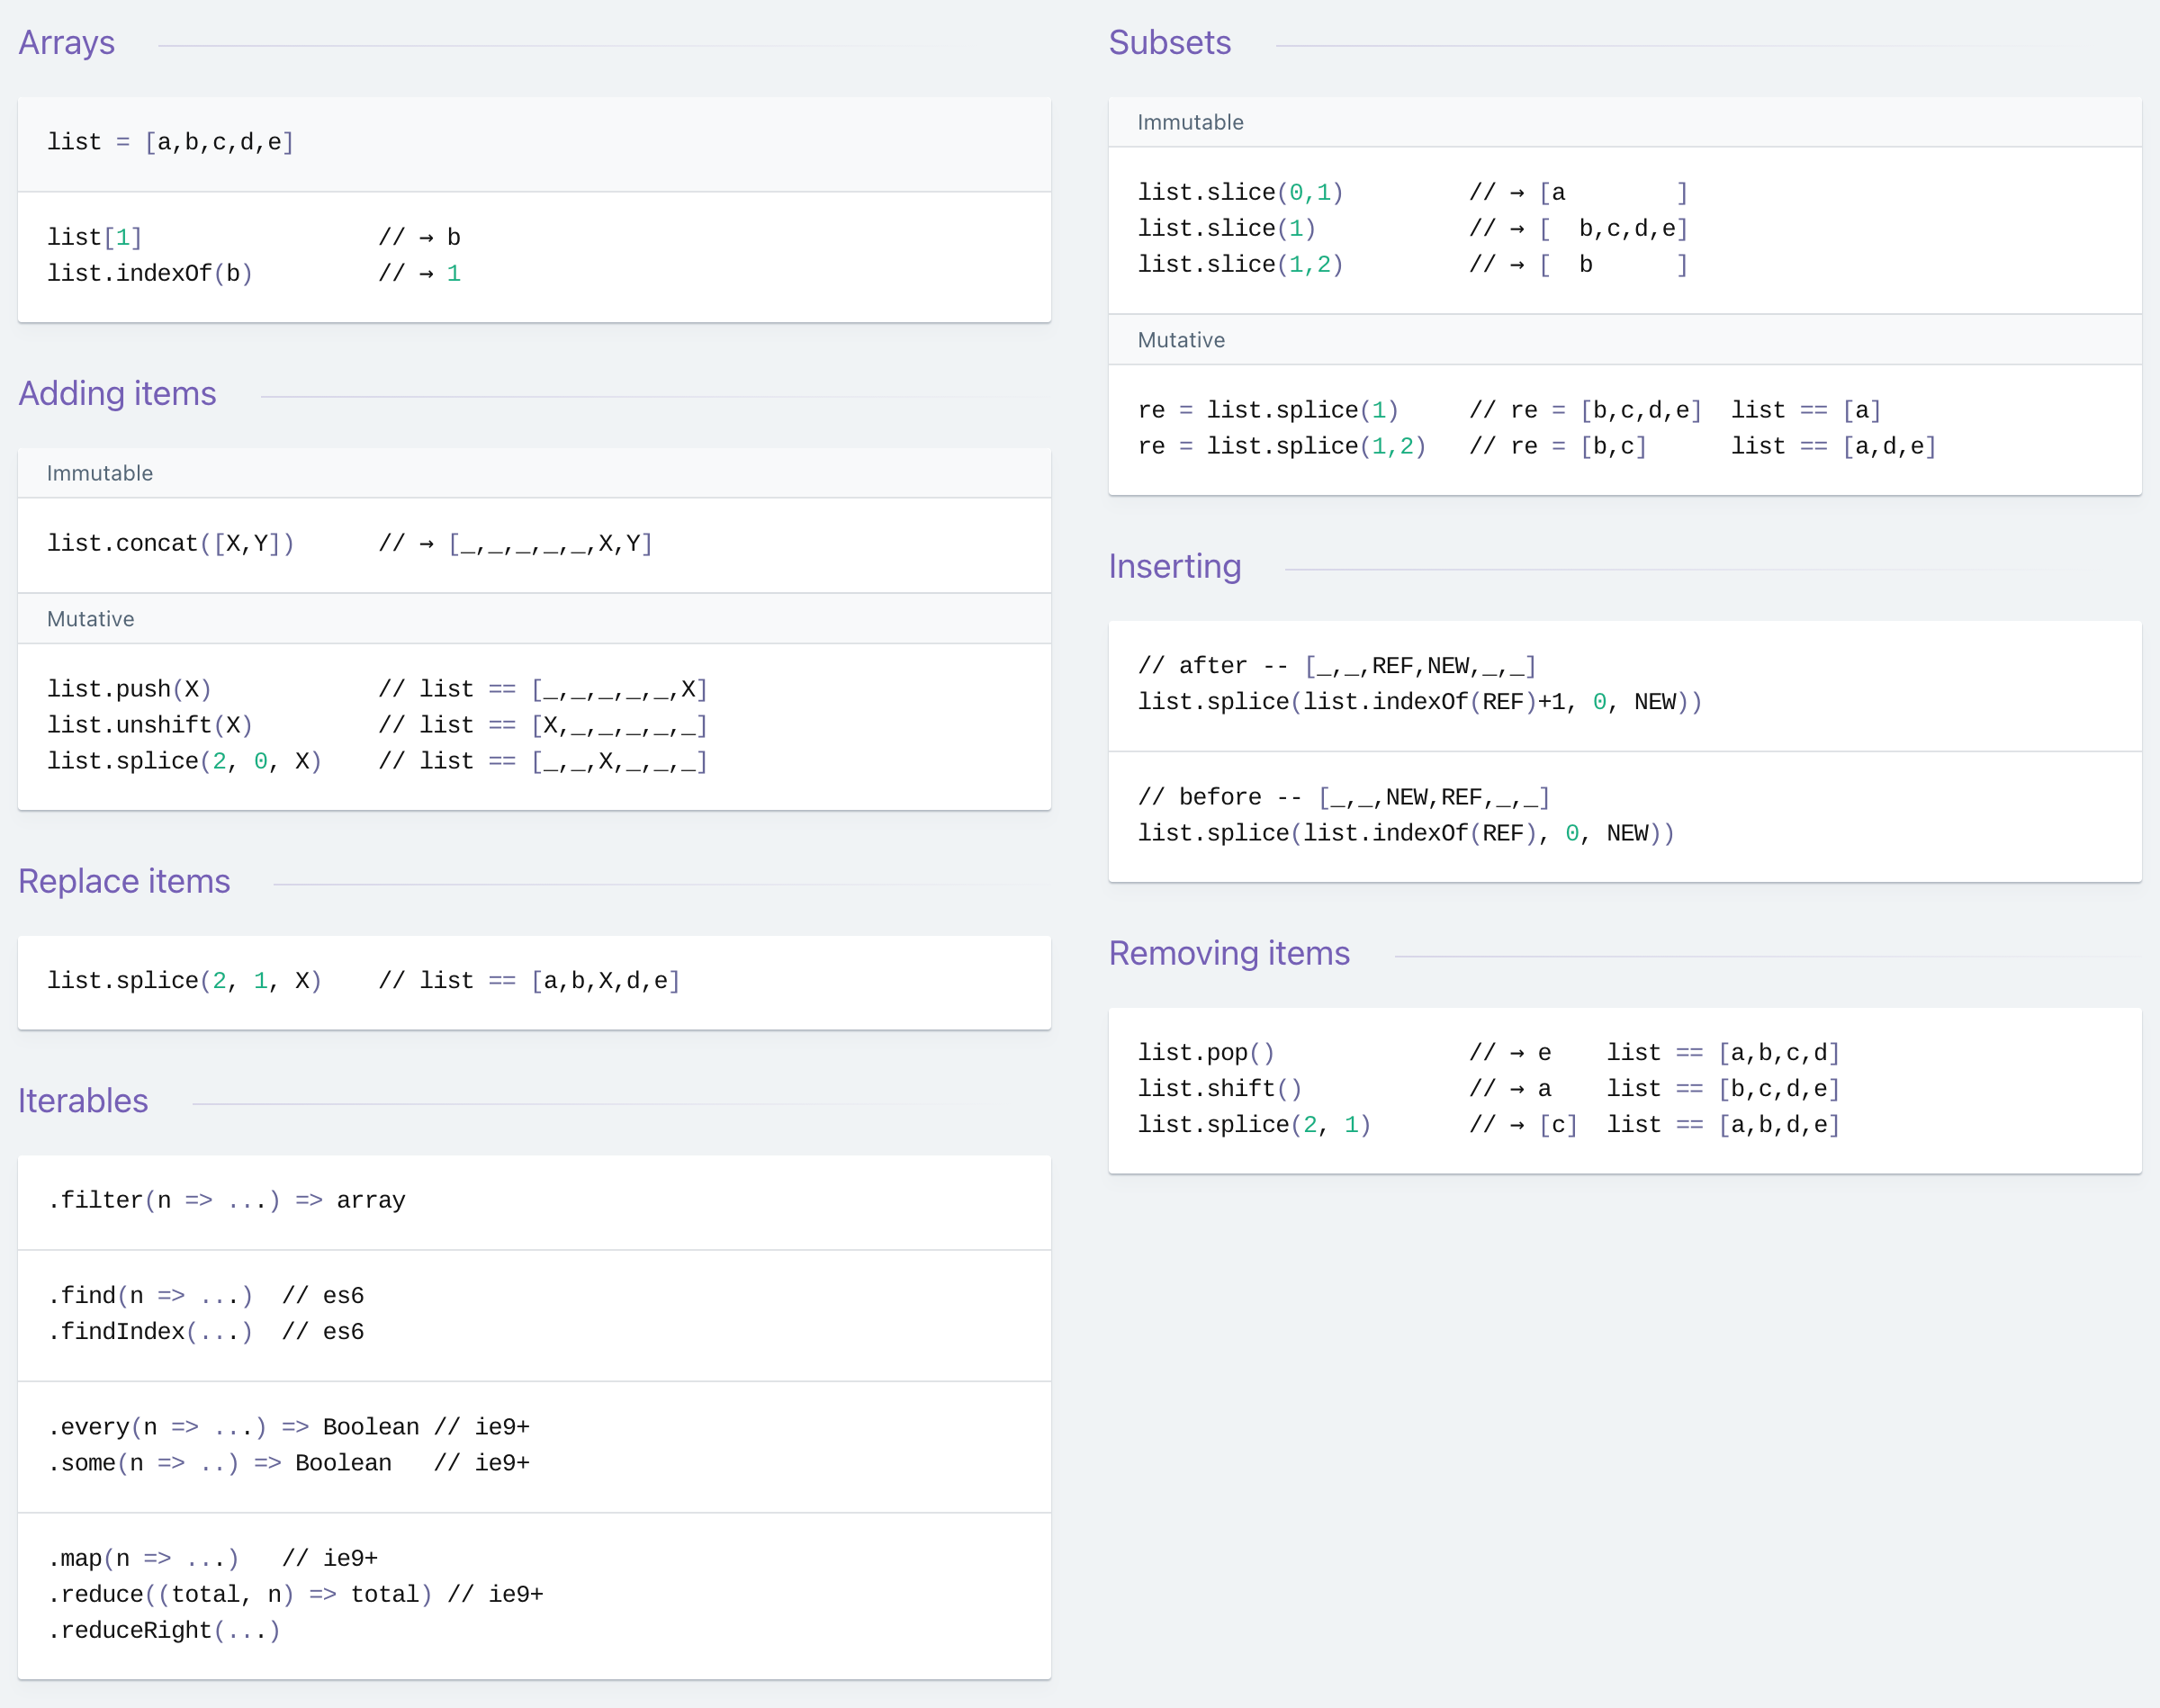Screen dimensions: 2160x1708
Task: Click the '.every(n => ...)' line
Action: point(289,1427)
